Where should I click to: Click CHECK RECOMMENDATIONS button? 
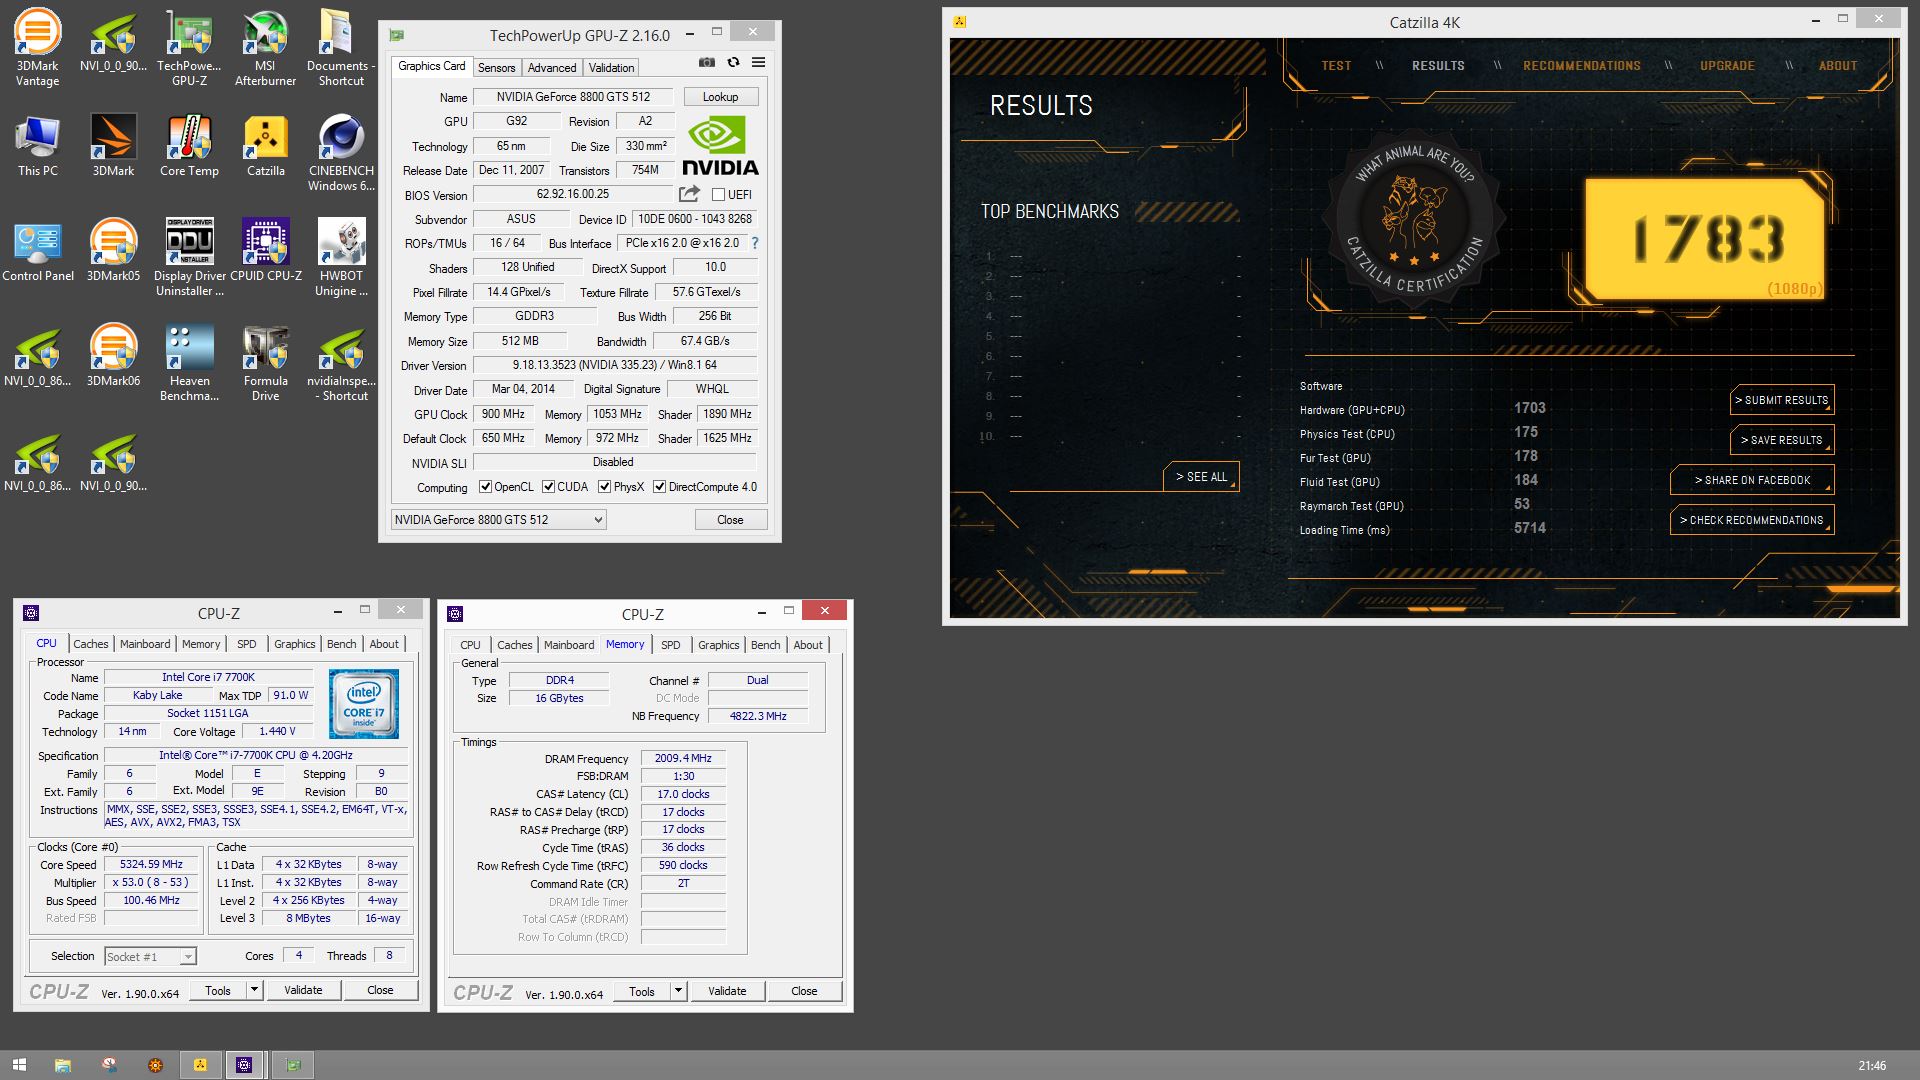(x=1752, y=520)
